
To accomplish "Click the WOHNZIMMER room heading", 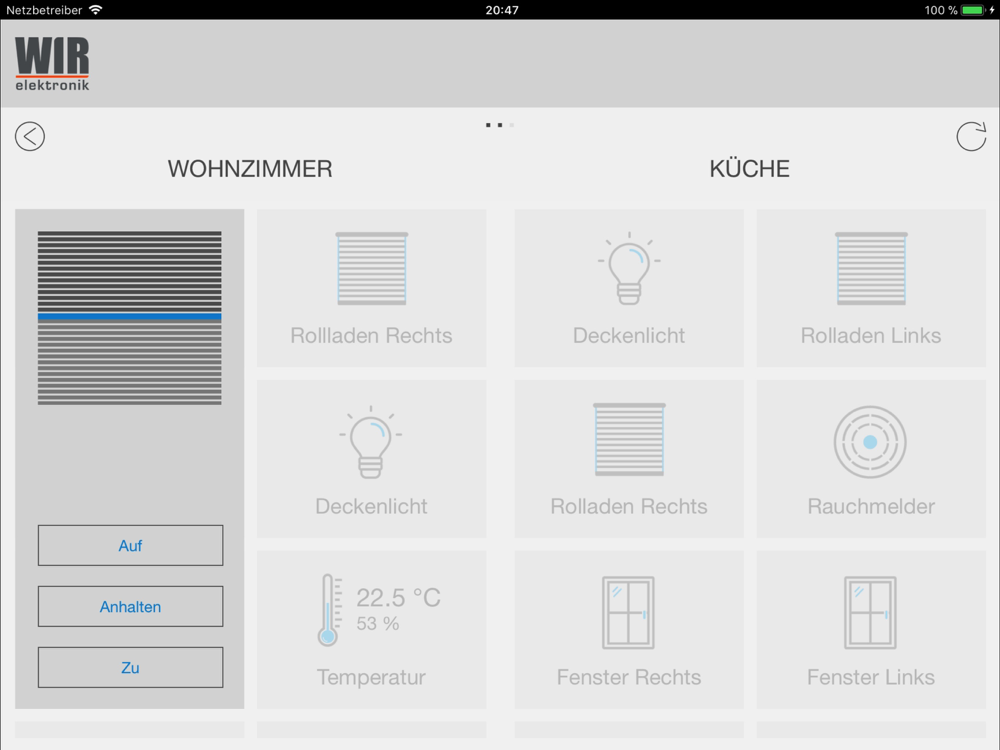I will click(250, 169).
